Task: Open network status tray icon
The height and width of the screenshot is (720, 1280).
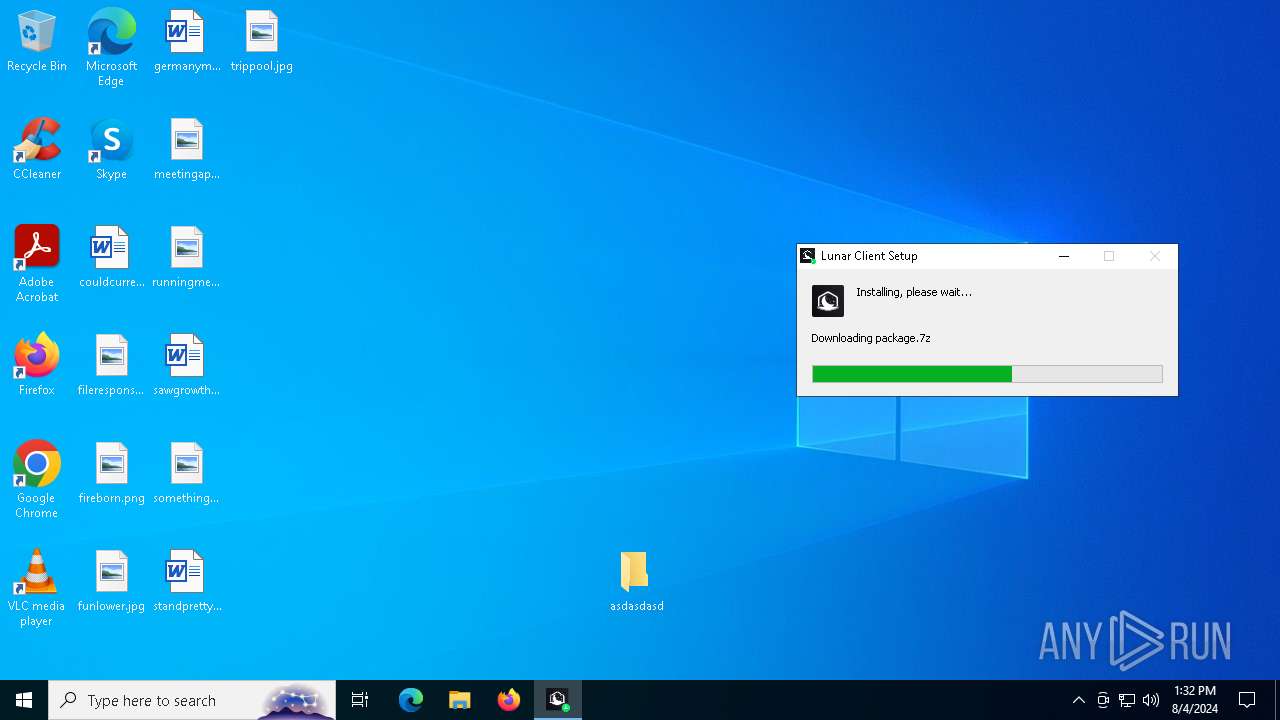Action: [x=1127, y=700]
